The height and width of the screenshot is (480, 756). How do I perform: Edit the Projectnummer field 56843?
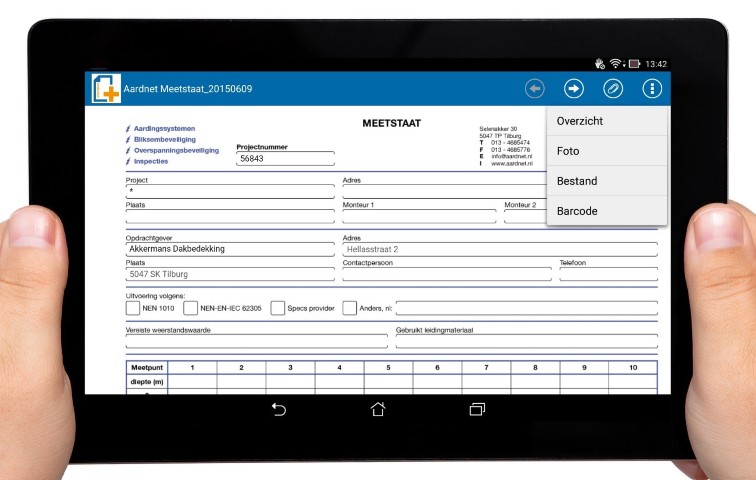285,159
